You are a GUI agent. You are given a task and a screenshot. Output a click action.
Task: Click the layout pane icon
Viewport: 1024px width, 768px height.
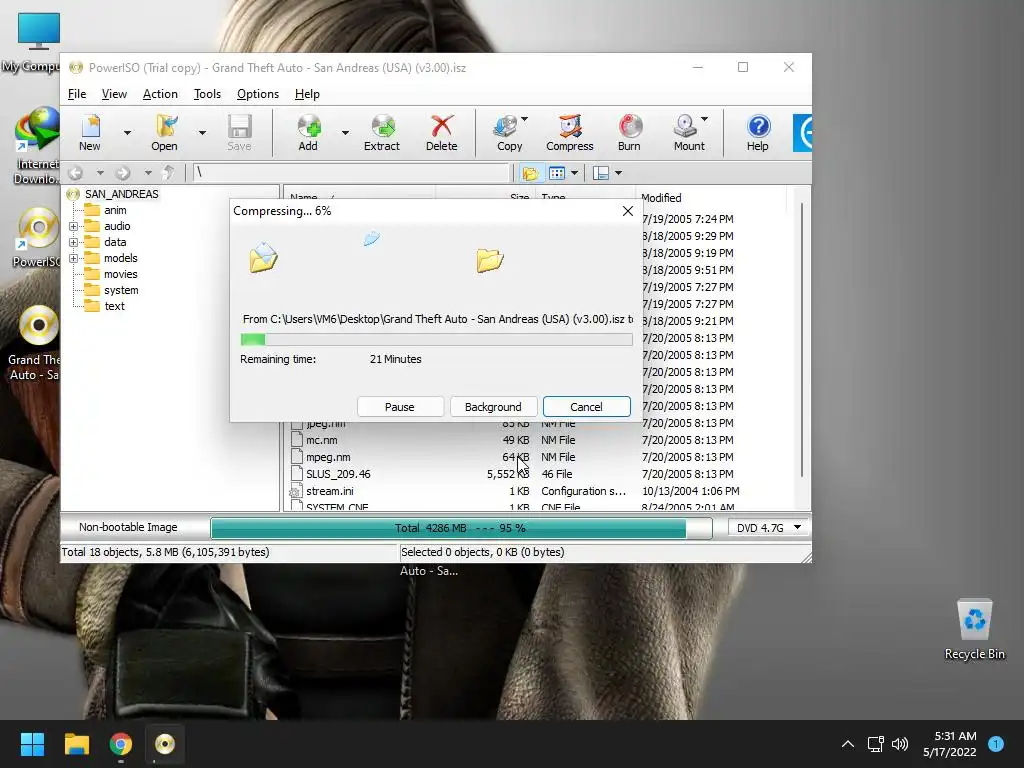[x=601, y=173]
